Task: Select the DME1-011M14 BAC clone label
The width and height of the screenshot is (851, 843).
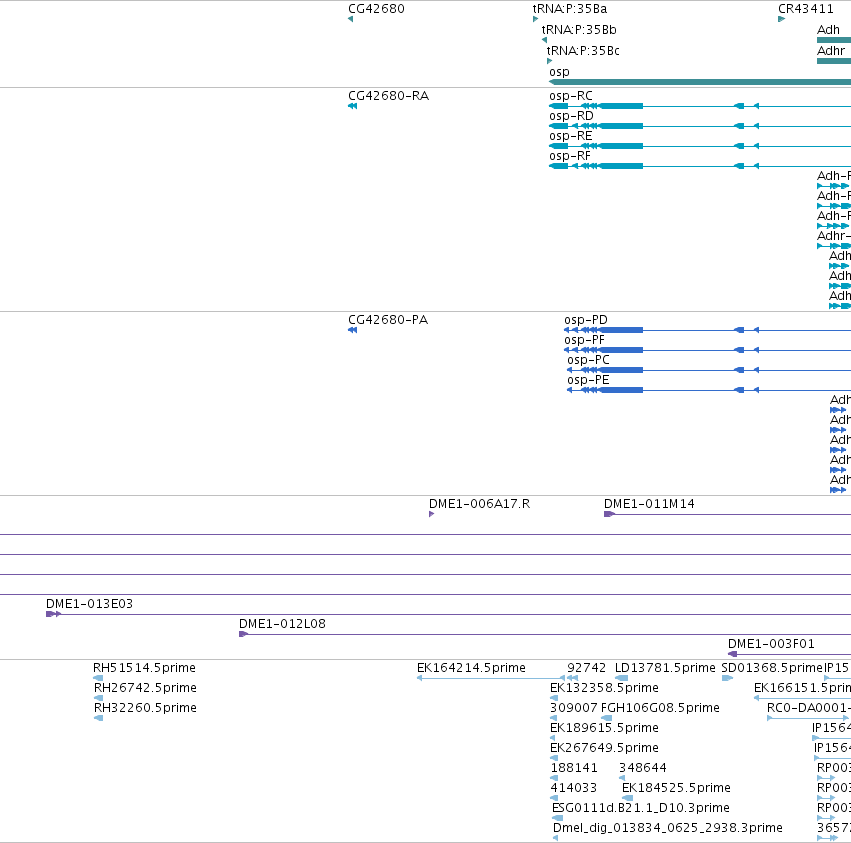Action: coord(649,504)
